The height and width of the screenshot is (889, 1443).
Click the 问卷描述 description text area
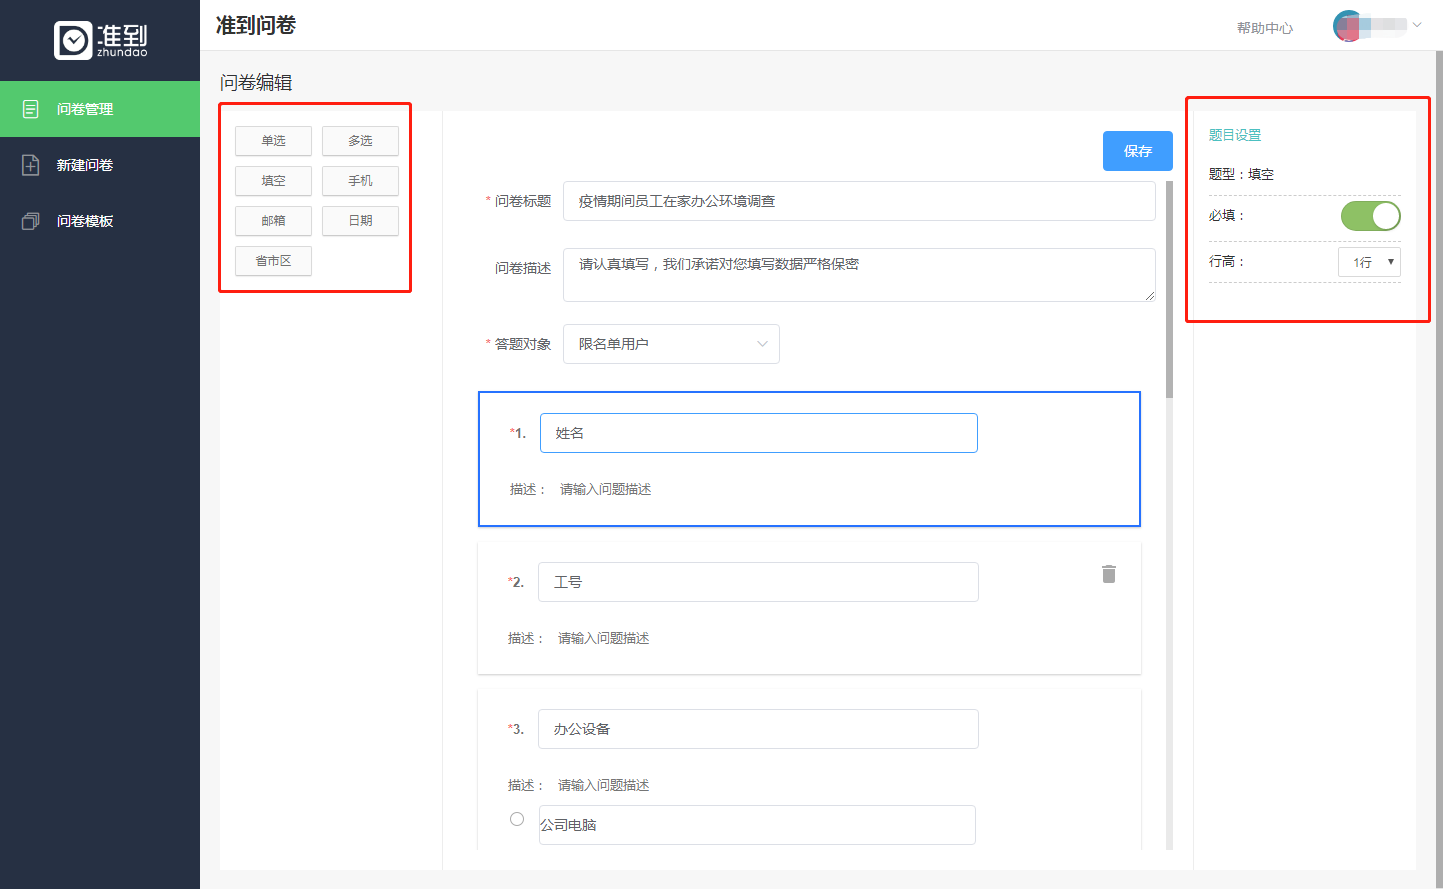pyautogui.click(x=858, y=274)
